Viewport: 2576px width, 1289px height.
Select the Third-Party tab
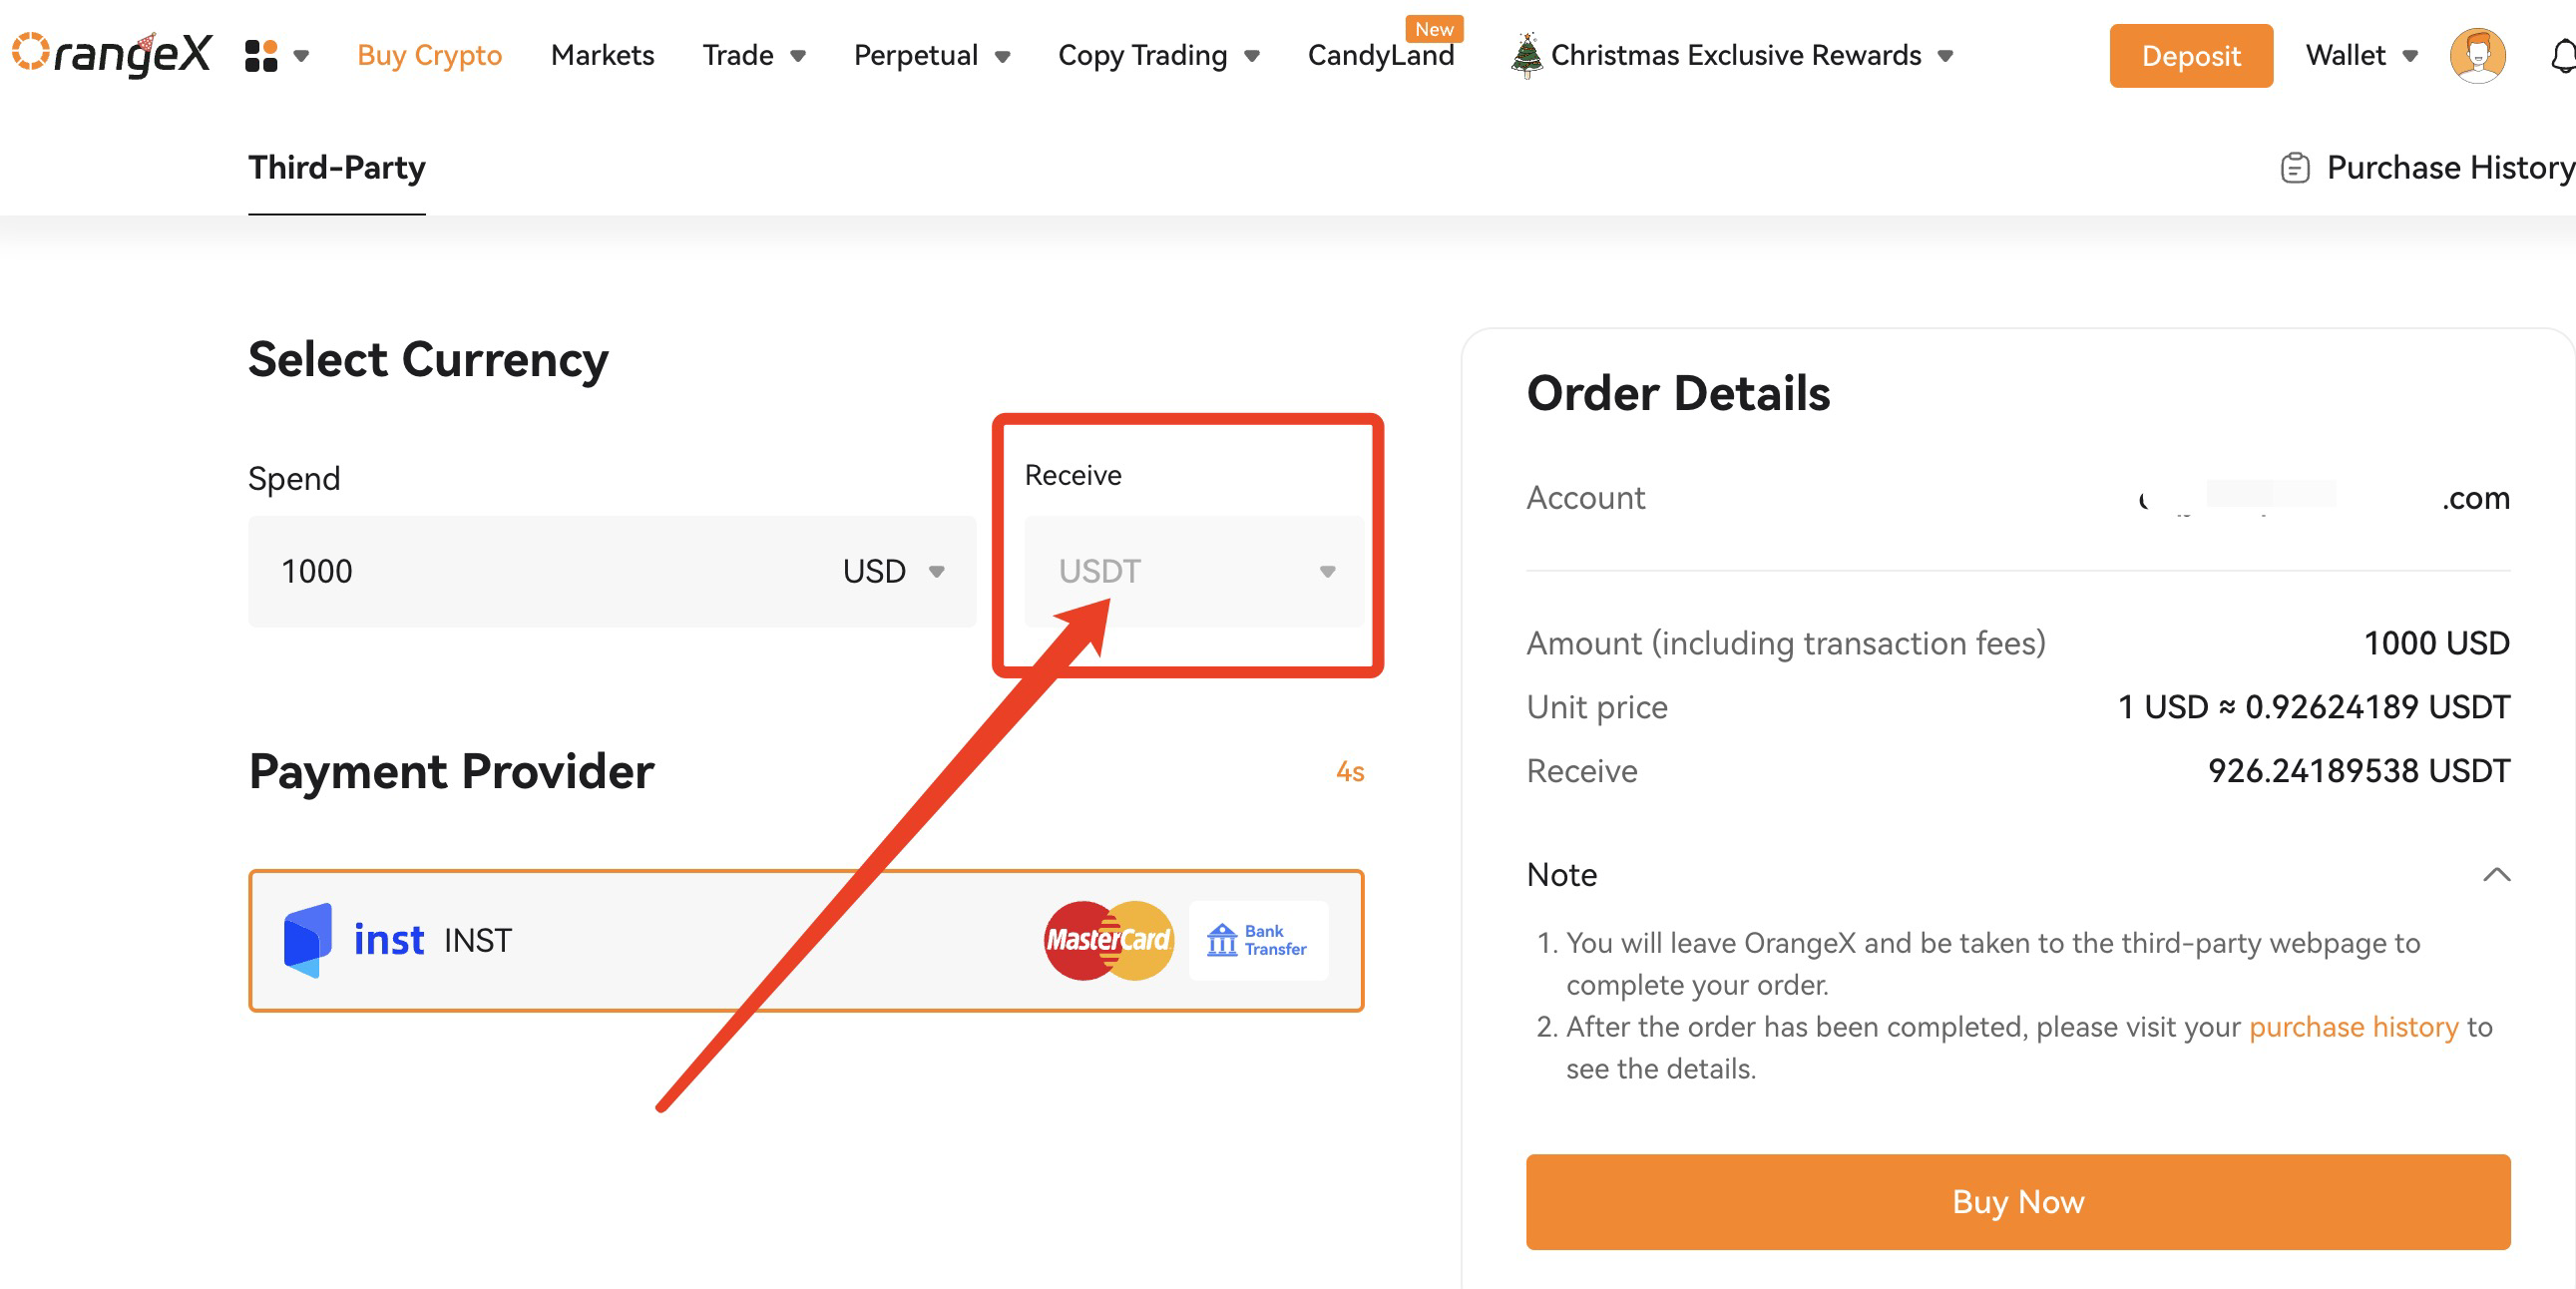(337, 167)
